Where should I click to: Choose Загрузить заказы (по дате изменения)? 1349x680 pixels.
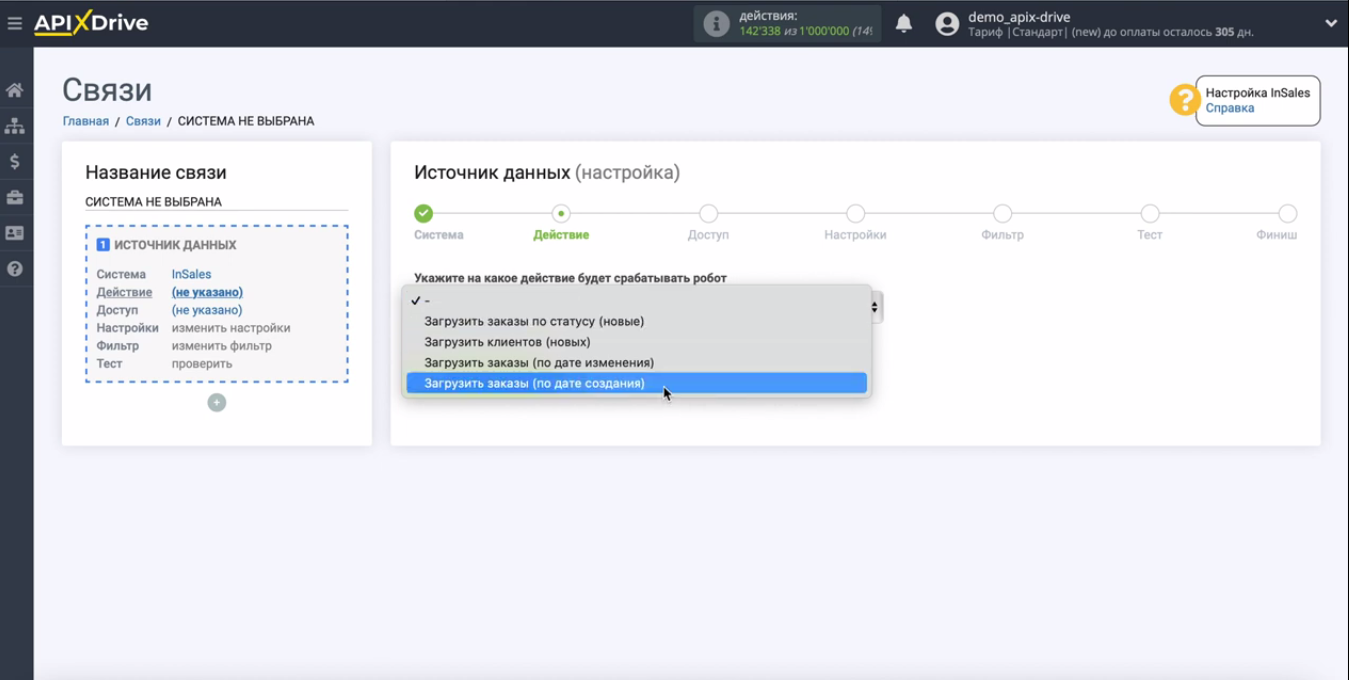click(x=636, y=362)
